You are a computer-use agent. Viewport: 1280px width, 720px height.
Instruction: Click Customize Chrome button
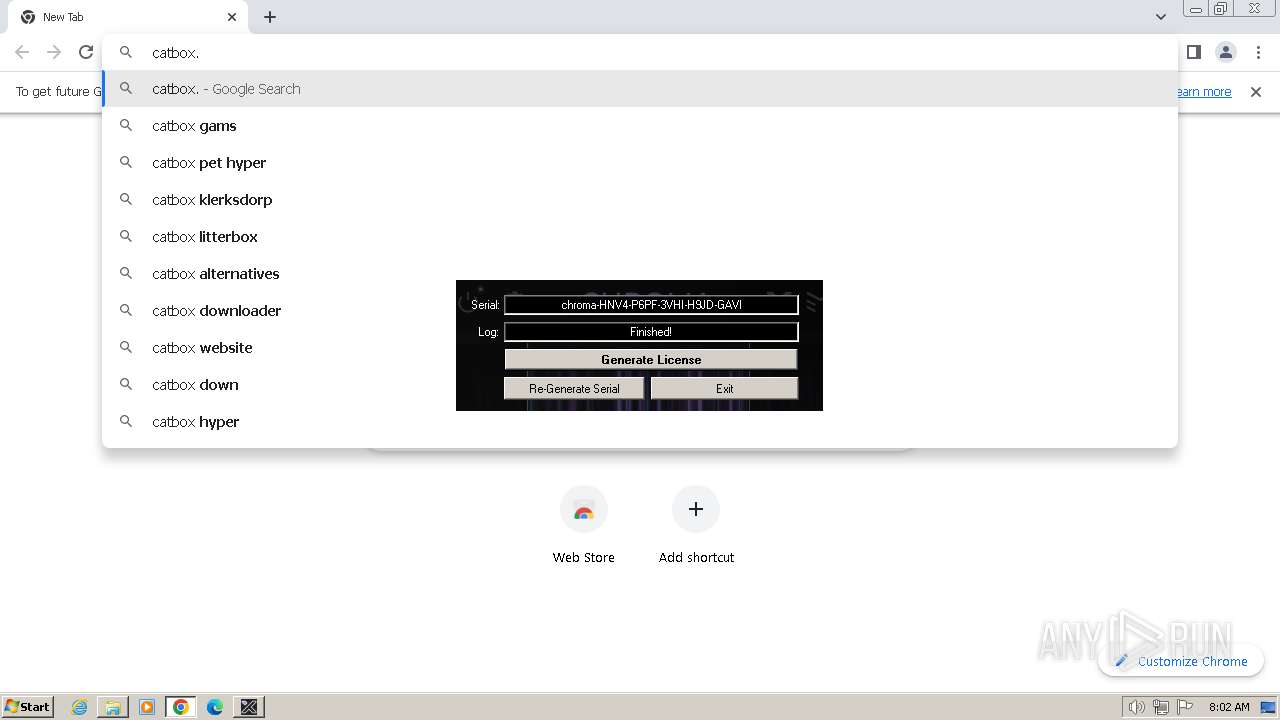(1181, 661)
